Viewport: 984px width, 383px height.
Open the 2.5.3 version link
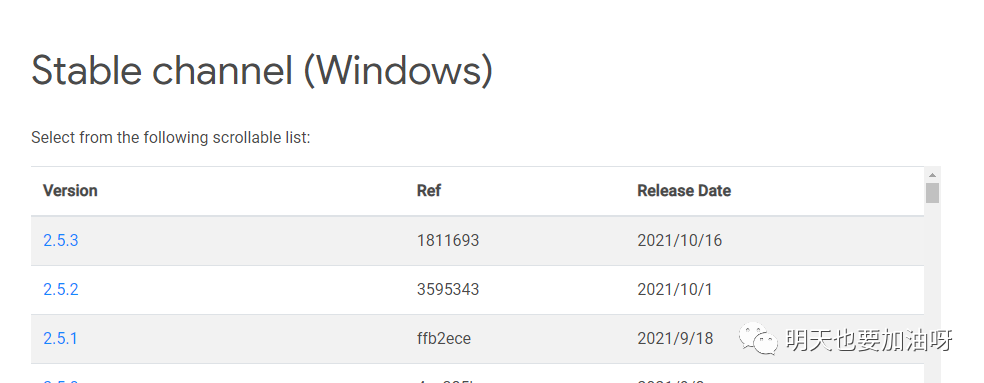pos(61,240)
